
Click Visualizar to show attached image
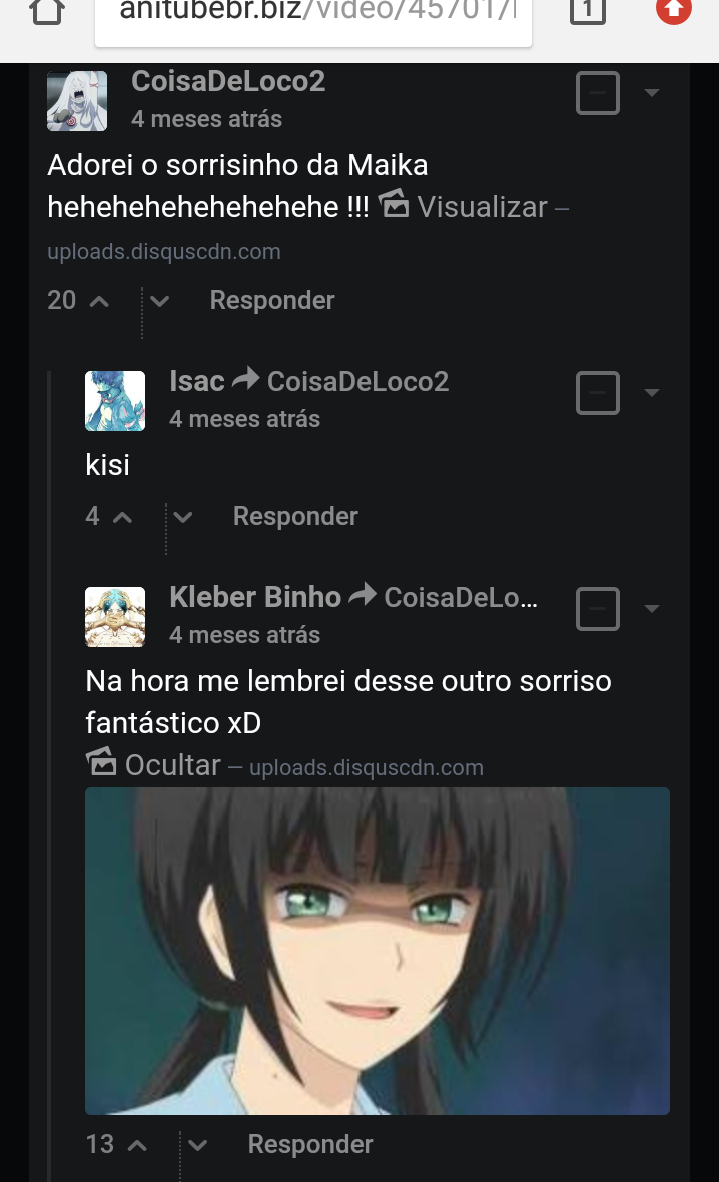(482, 207)
